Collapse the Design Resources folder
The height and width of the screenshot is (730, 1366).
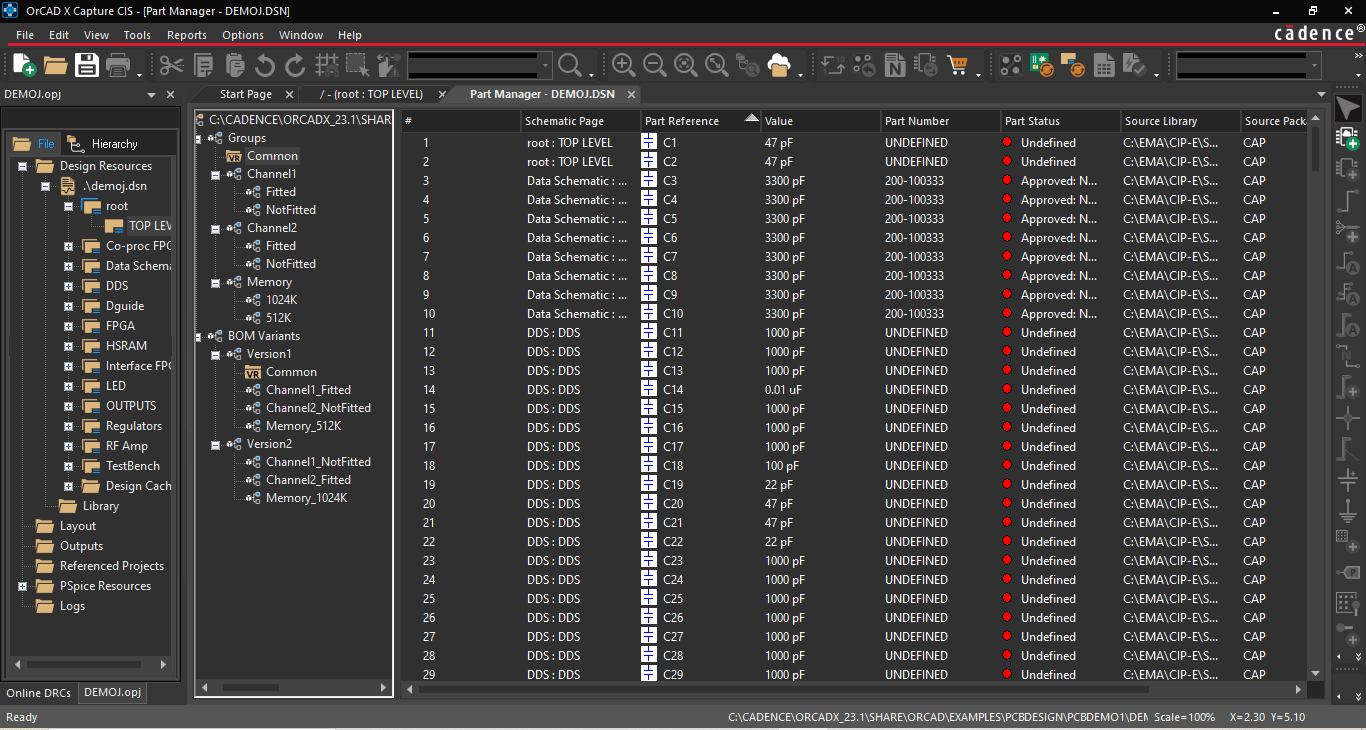[x=22, y=166]
